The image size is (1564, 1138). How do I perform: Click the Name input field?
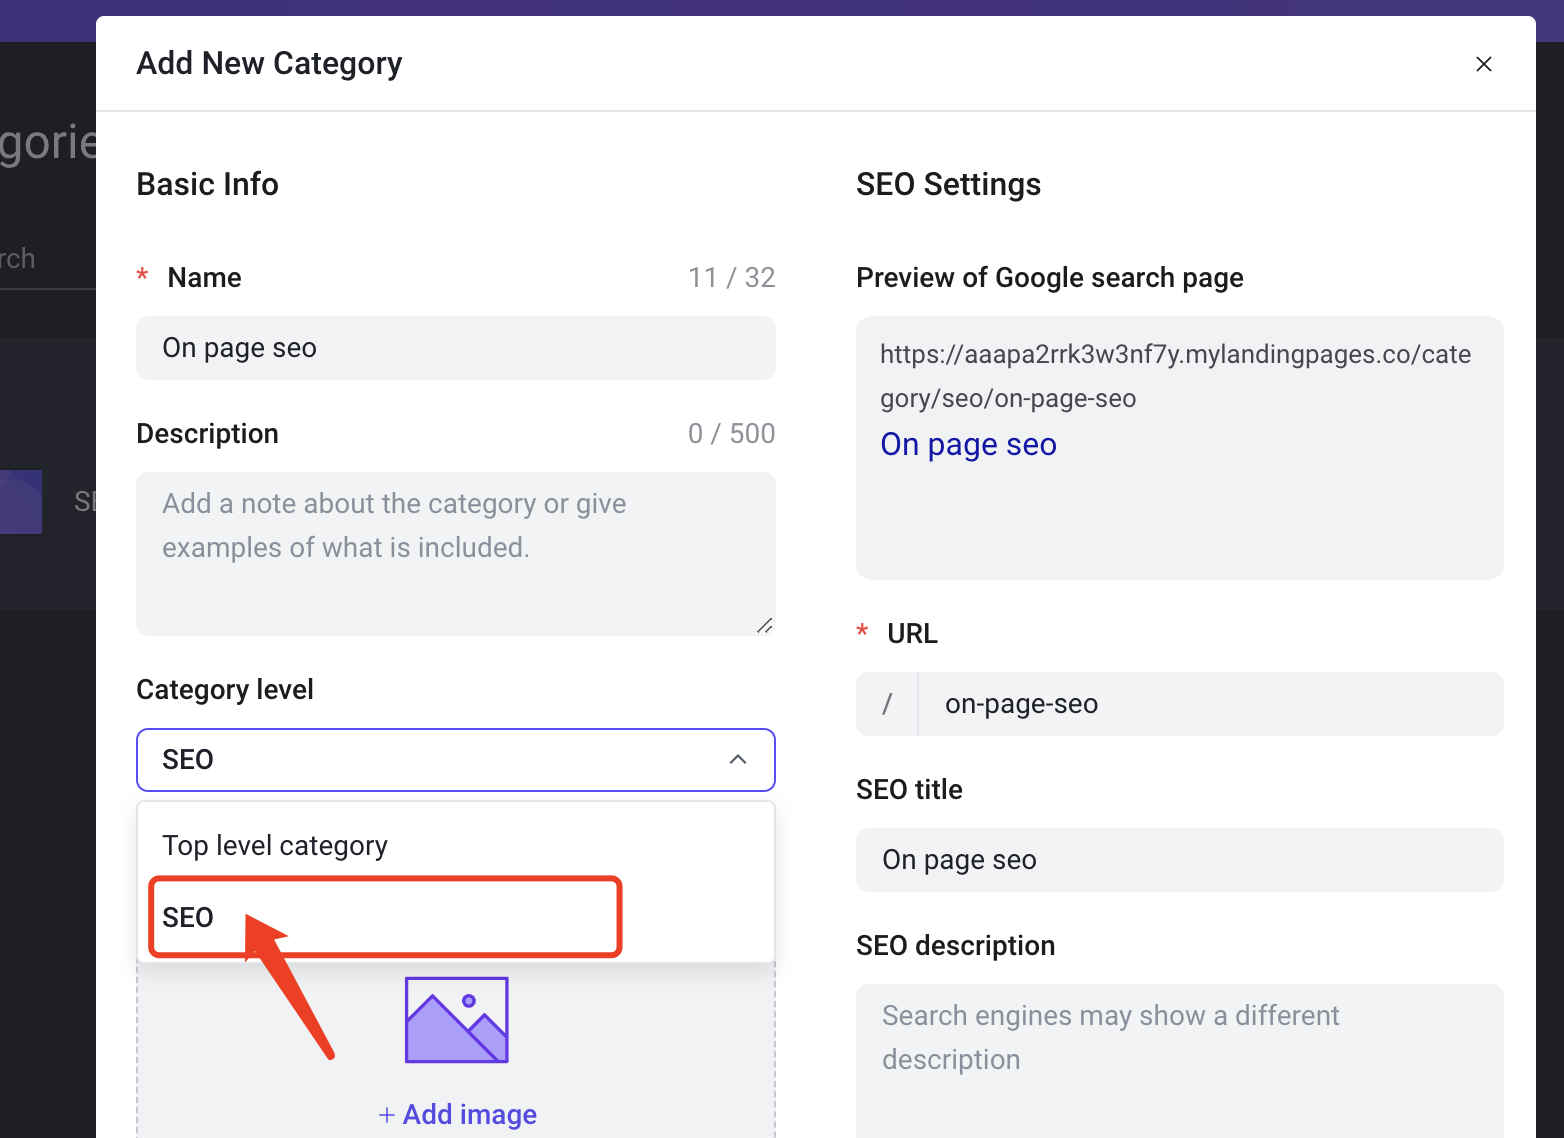click(456, 348)
